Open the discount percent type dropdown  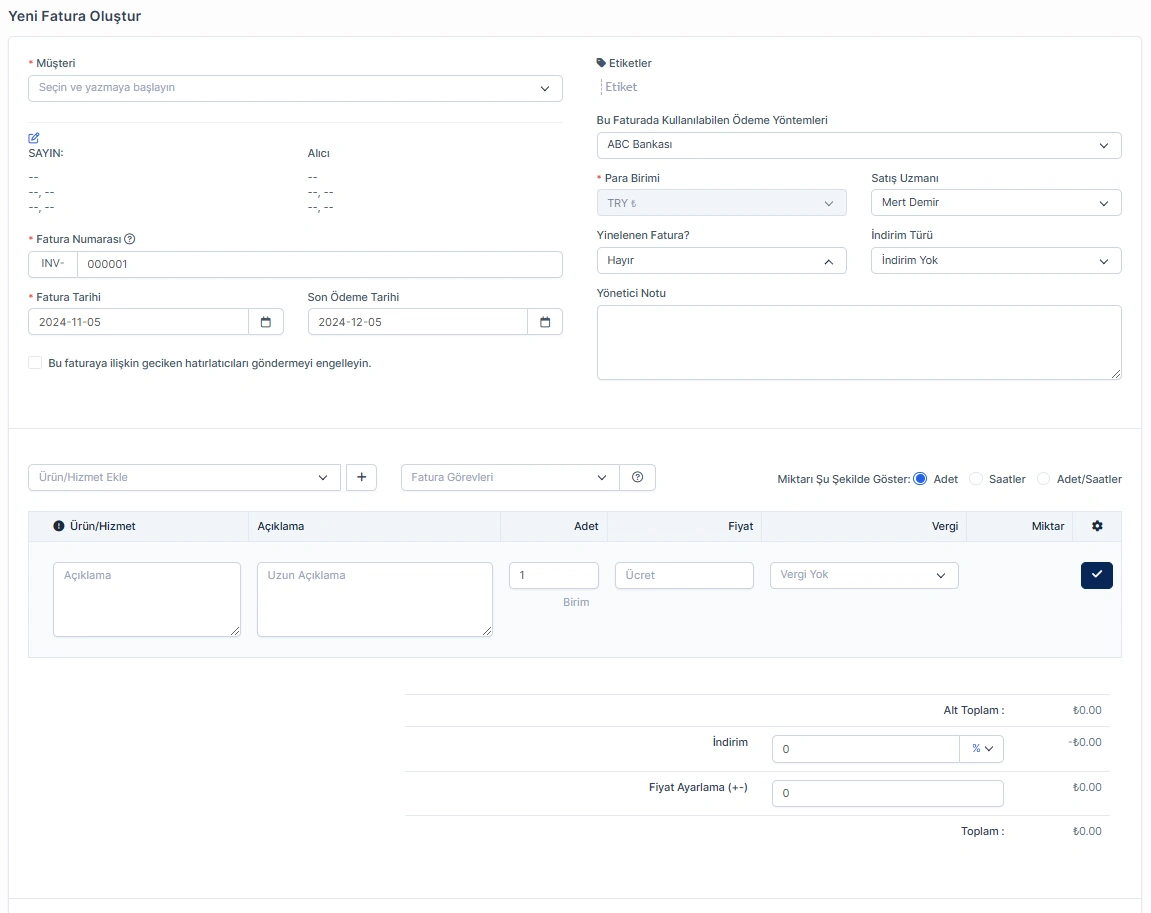point(981,749)
